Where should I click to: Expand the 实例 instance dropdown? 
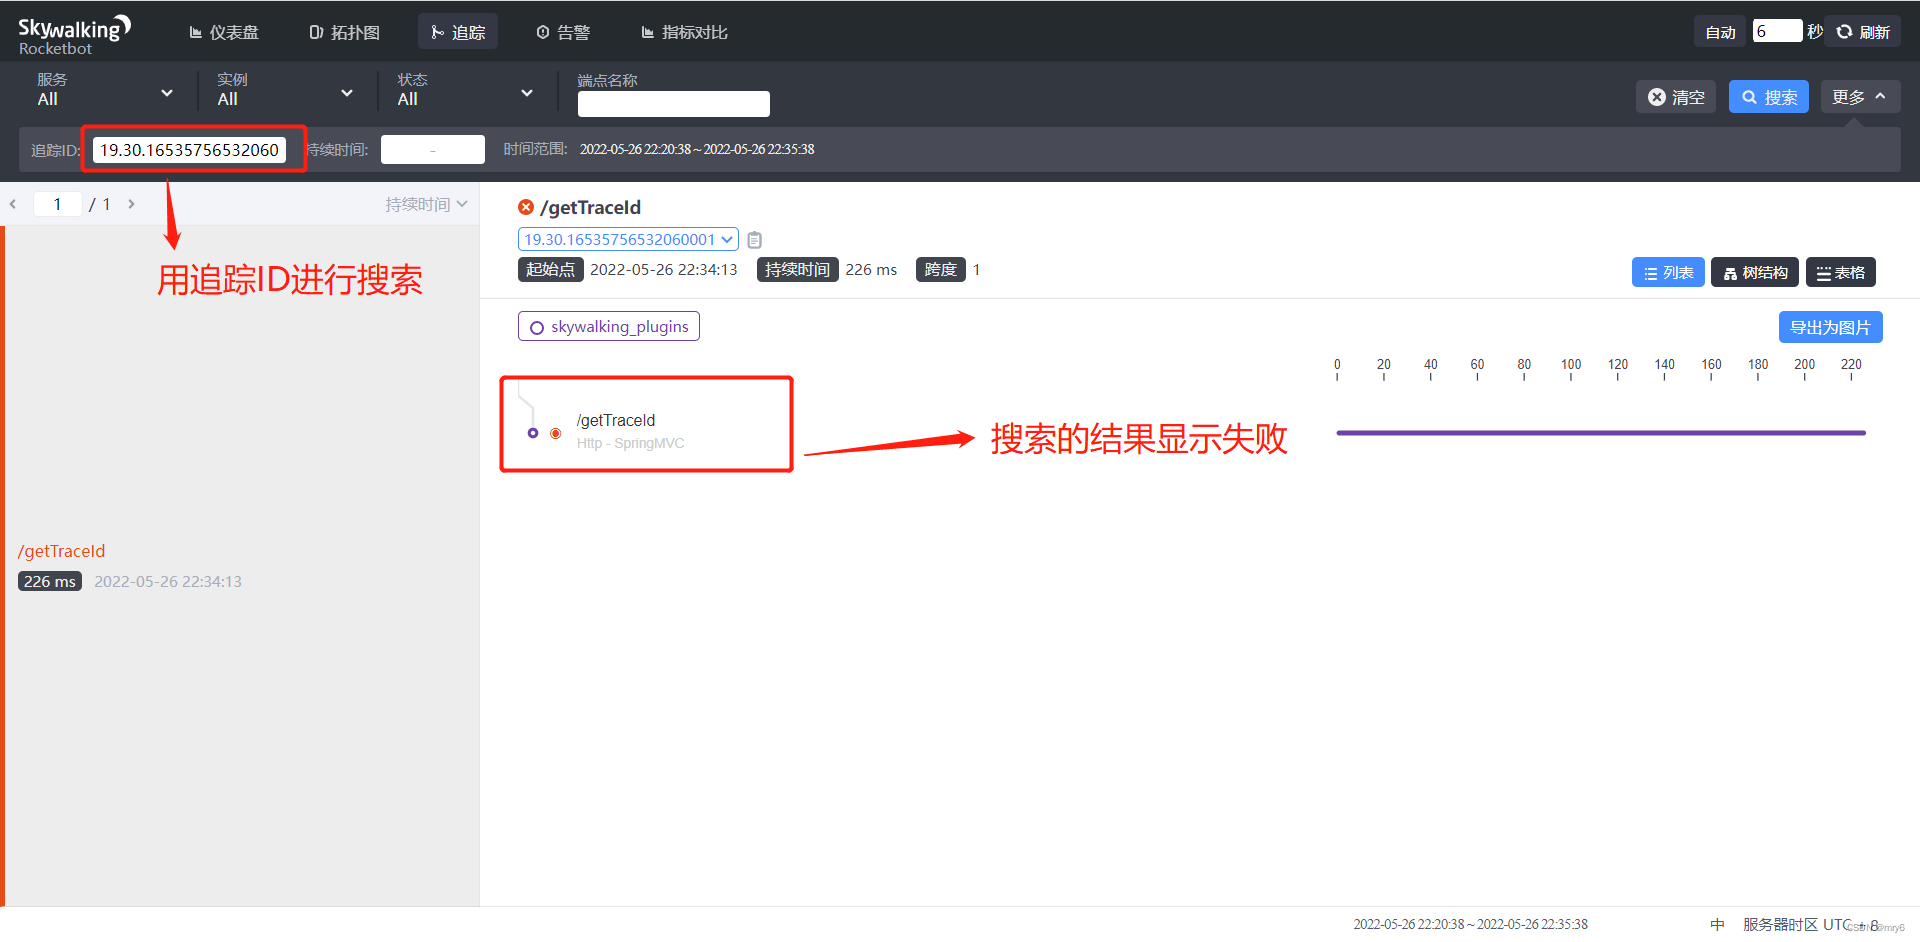tap(285, 90)
